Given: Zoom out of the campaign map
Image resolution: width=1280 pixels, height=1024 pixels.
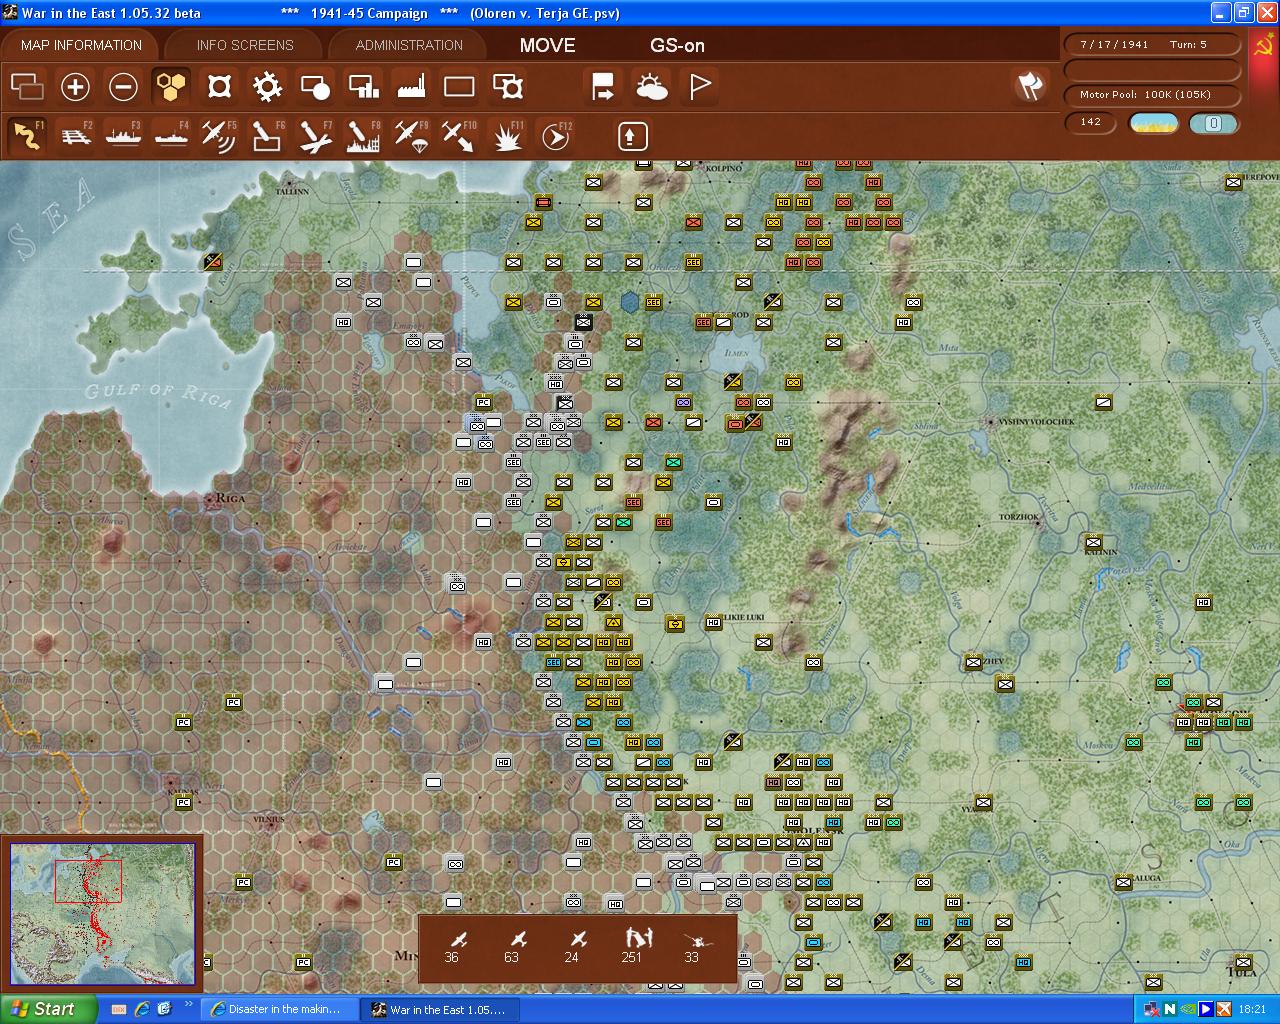Looking at the screenshot, I should [x=123, y=87].
